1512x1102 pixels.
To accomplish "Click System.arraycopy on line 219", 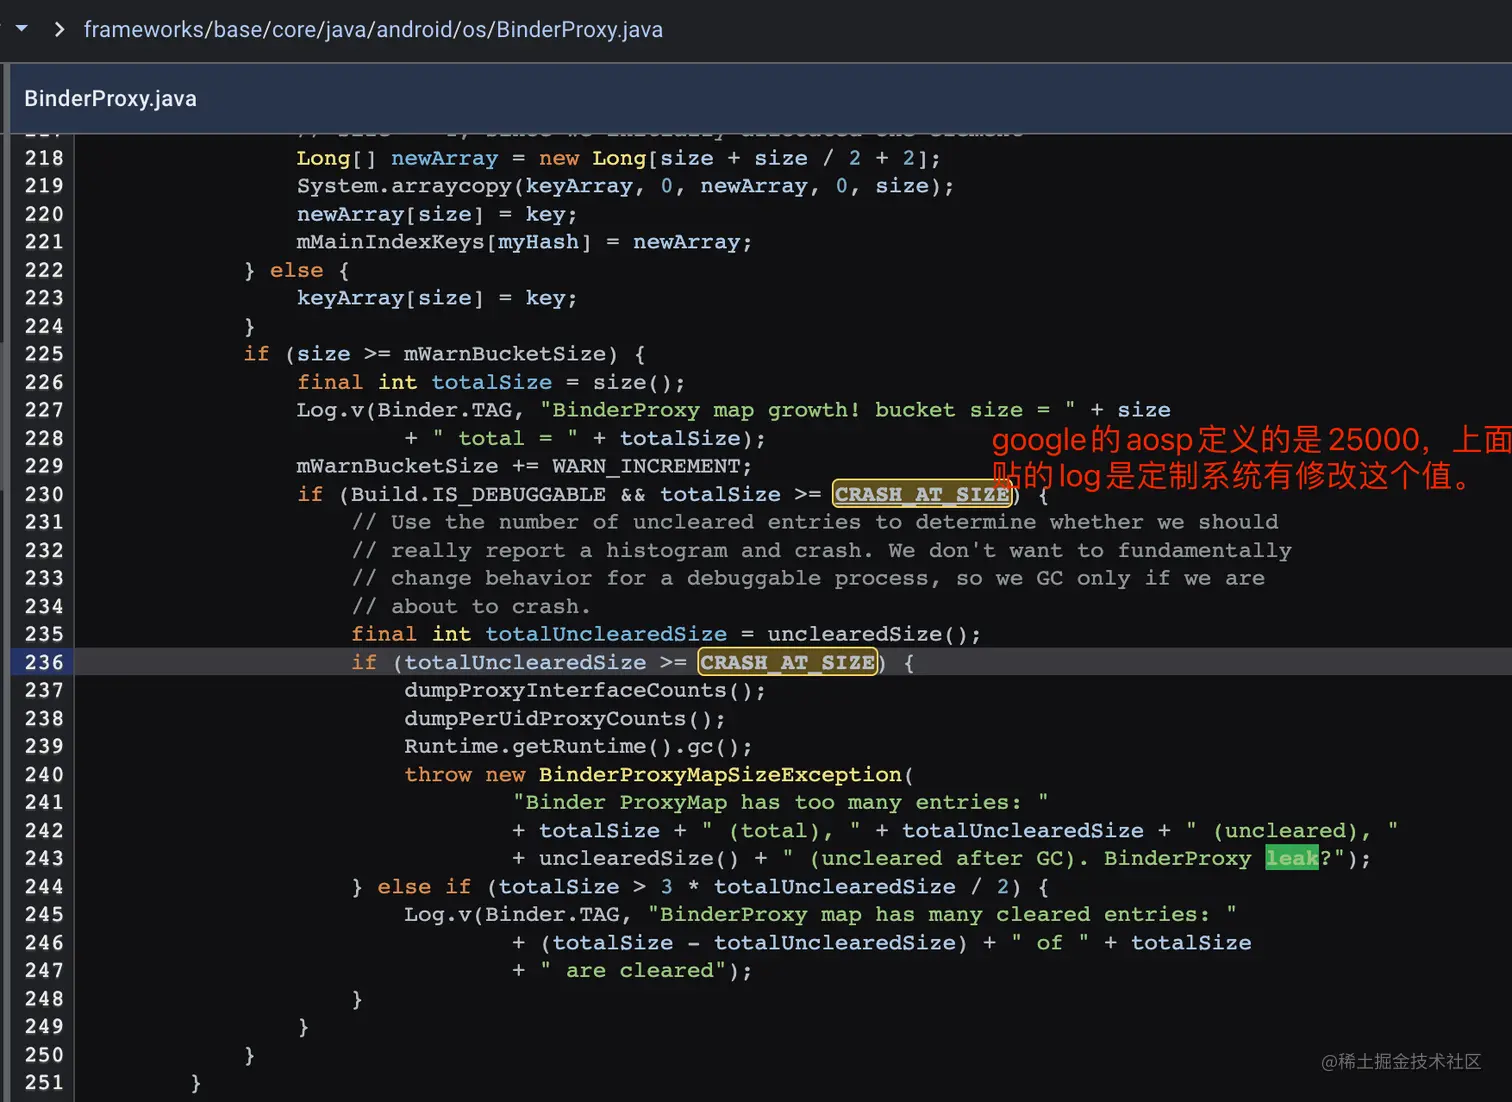I will pyautogui.click(x=404, y=186).
